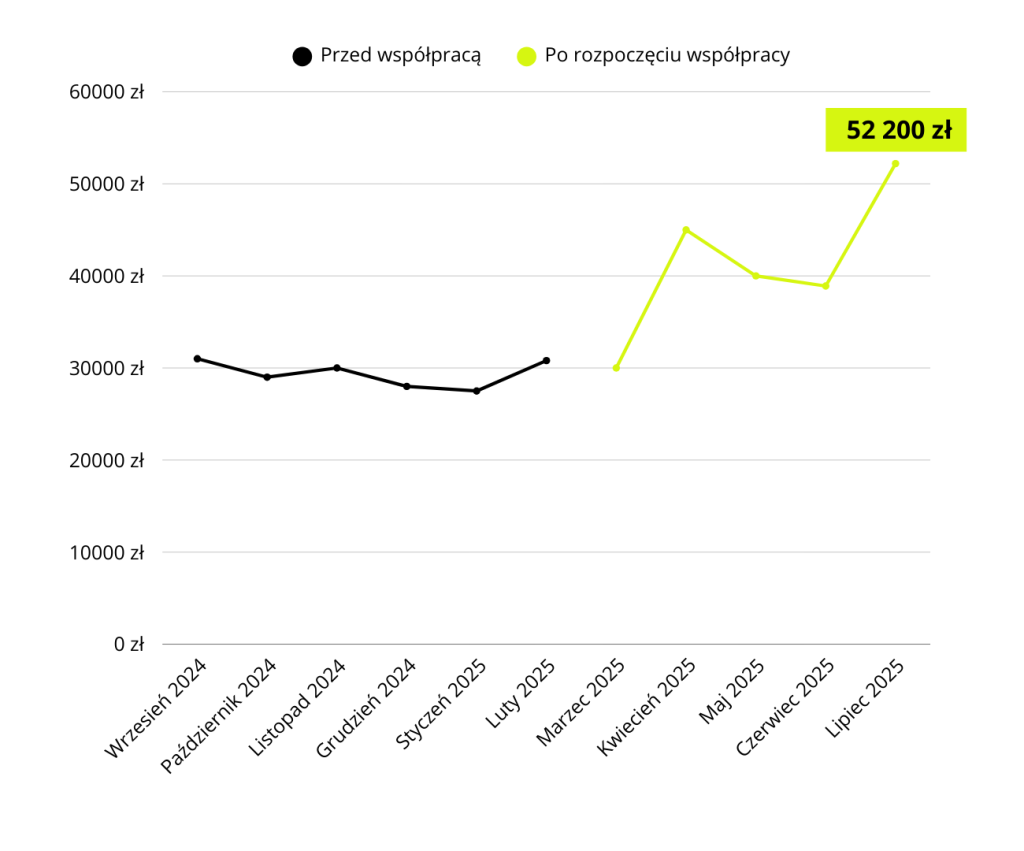Select the Kwiecień 2025 peak data point
The height and width of the screenshot is (851, 1024).
click(x=686, y=230)
